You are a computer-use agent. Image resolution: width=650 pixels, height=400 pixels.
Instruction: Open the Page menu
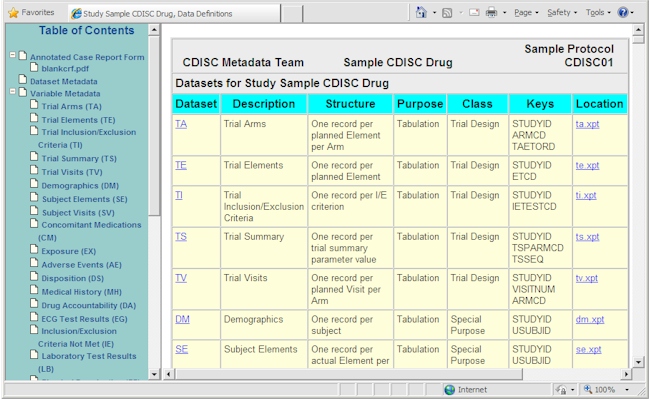point(526,13)
